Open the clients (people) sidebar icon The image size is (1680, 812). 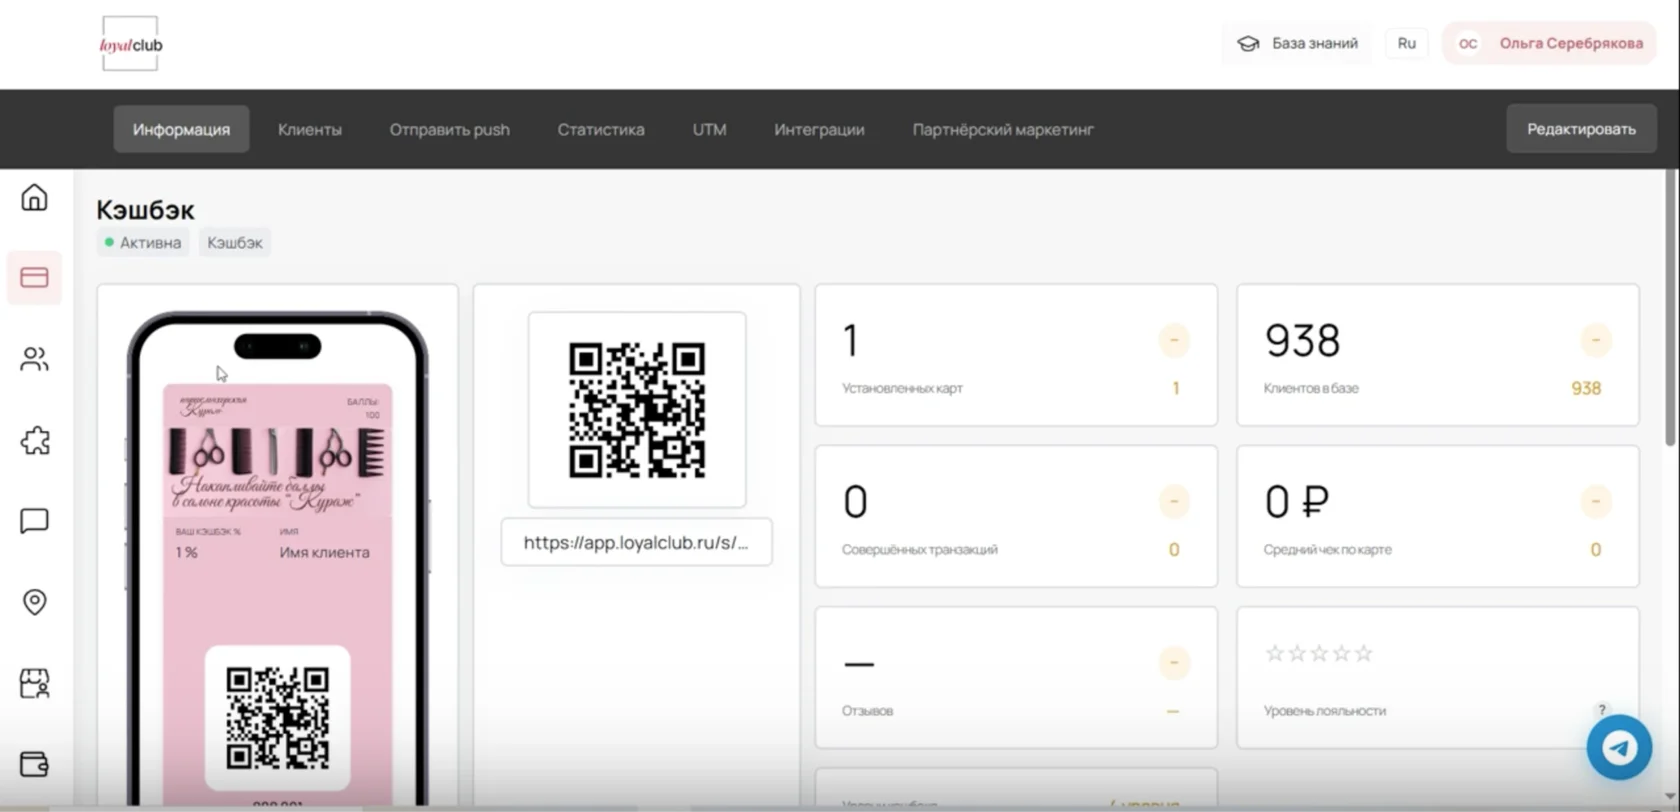[34, 359]
